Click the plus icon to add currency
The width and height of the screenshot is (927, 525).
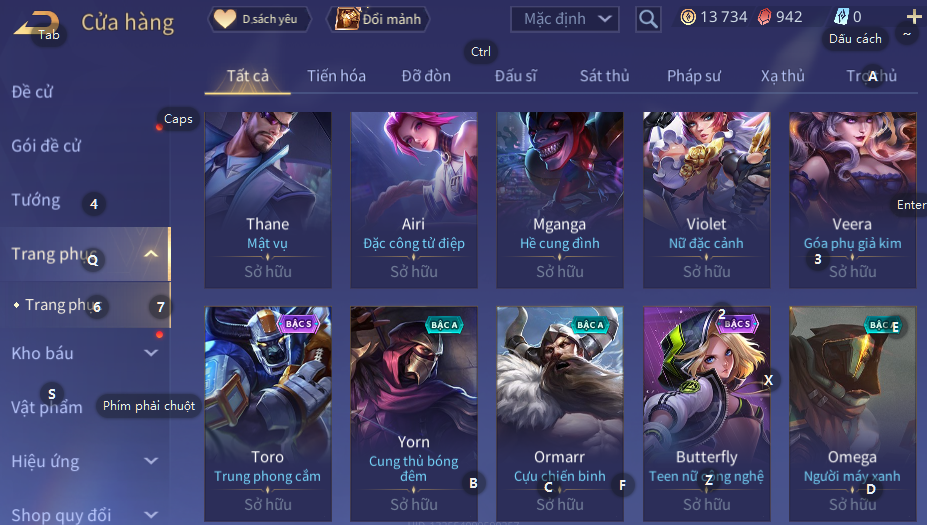click(914, 17)
